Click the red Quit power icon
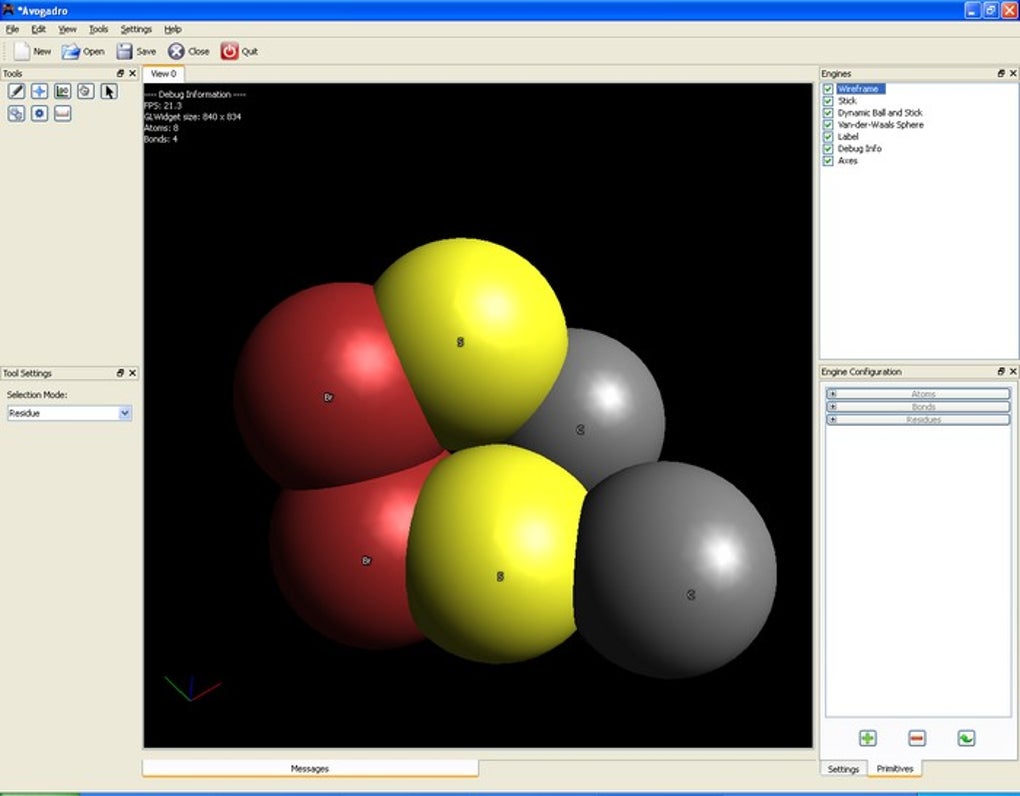Viewport: 1020px width, 796px height. (x=229, y=51)
